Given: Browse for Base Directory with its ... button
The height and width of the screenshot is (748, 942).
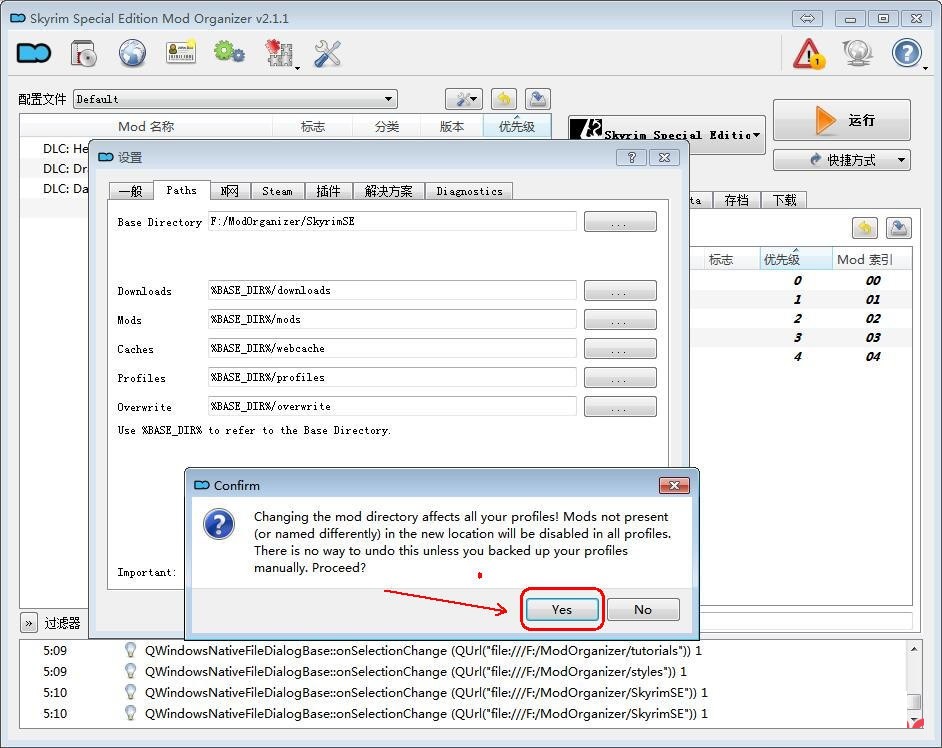Looking at the screenshot, I should point(620,221).
